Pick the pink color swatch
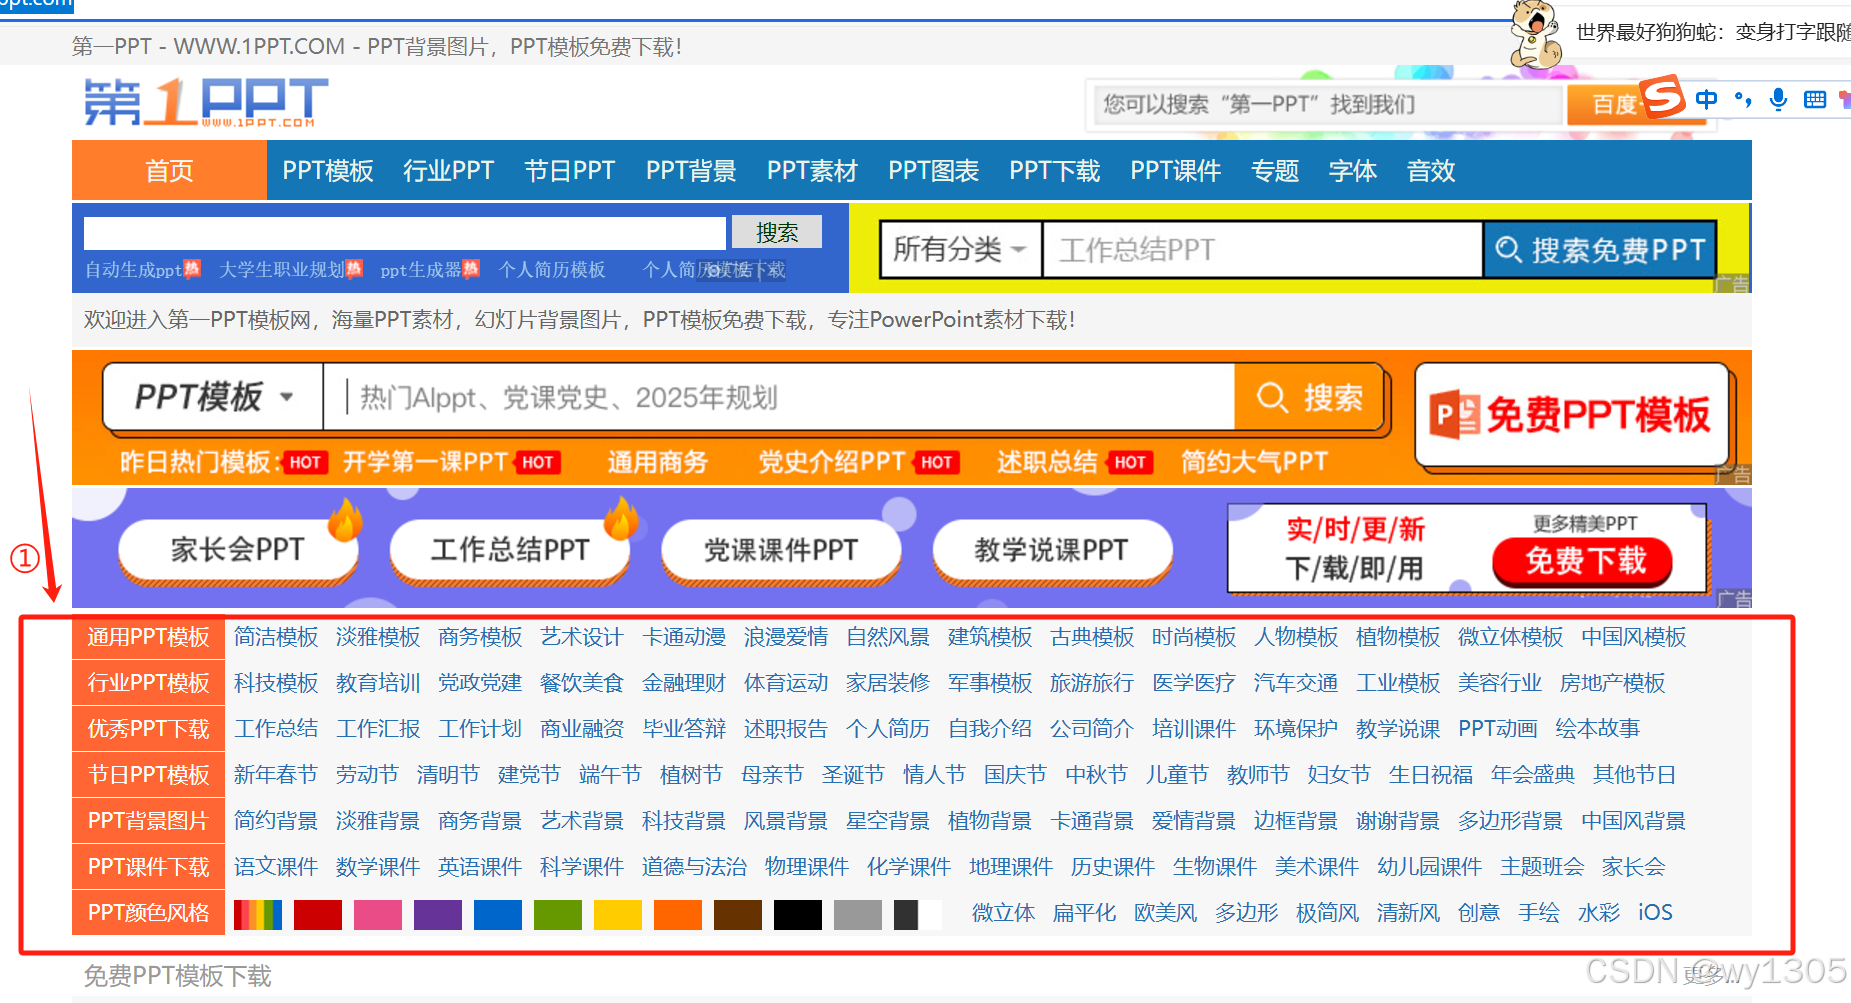Viewport: 1851px width, 1003px height. [378, 914]
